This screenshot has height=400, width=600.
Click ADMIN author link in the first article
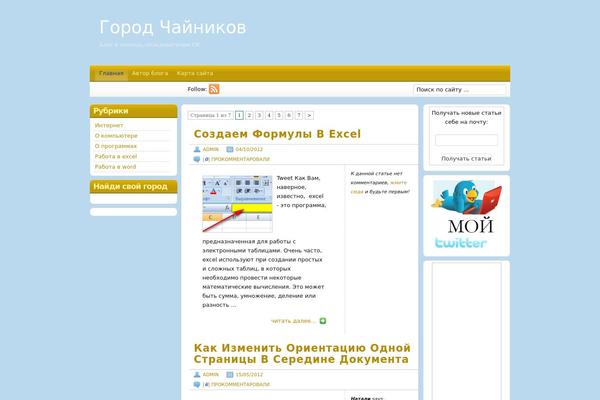211,149
